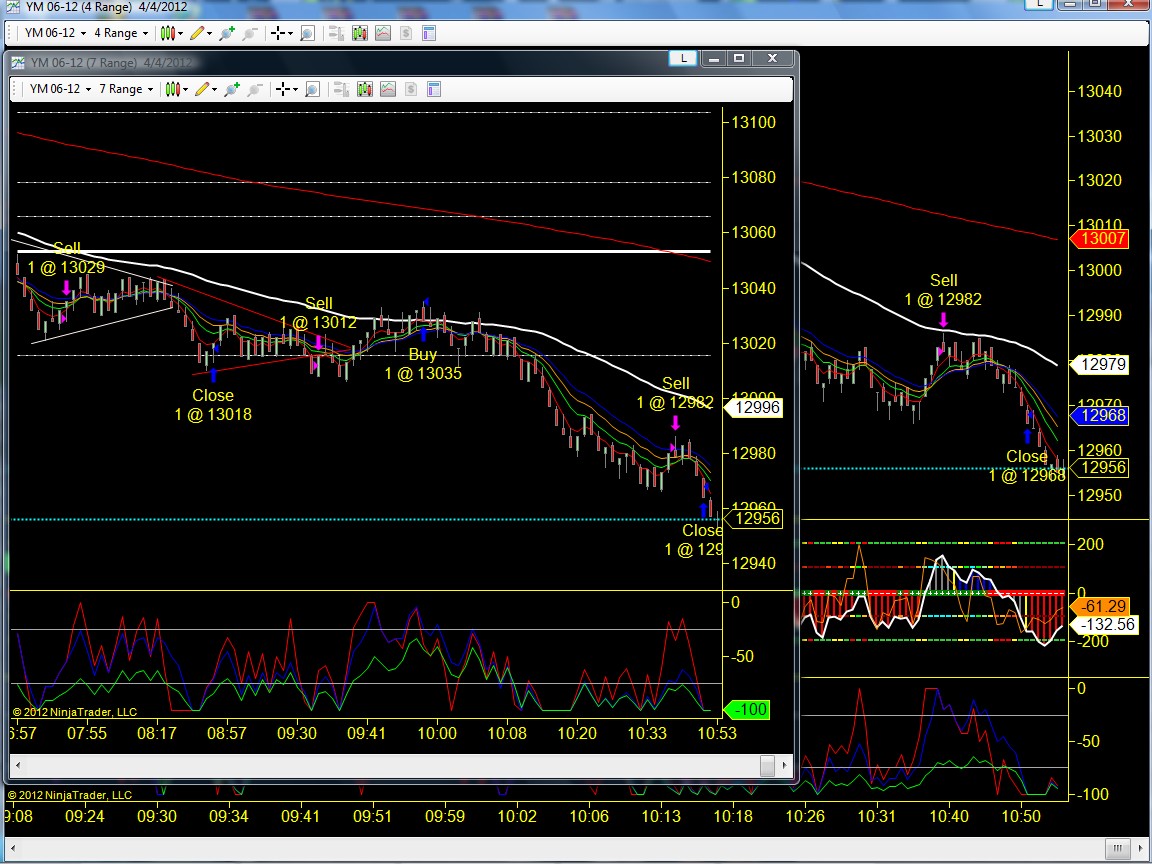Click the 'Buy 1 @ 13035' trade label
The width and height of the screenshot is (1152, 864).
tap(423, 364)
